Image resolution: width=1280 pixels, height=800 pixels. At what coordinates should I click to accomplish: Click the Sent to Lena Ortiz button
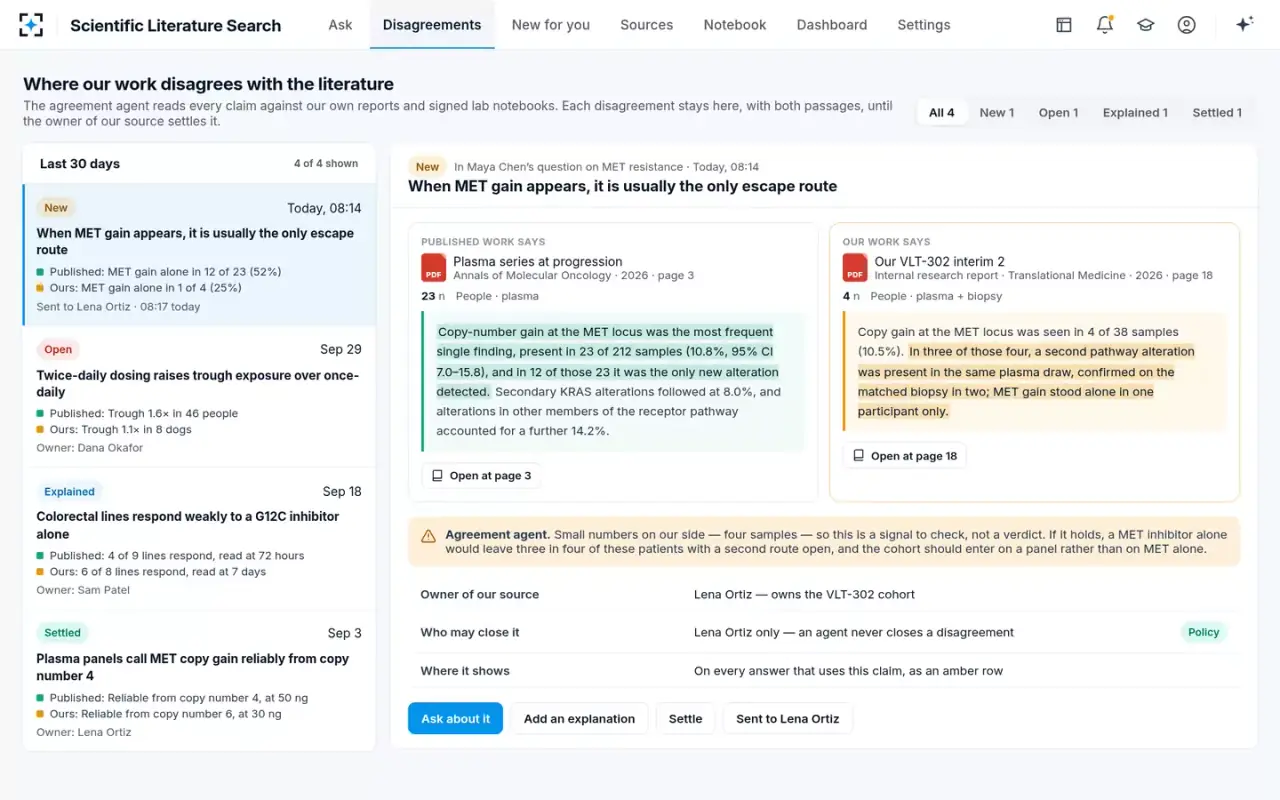788,719
